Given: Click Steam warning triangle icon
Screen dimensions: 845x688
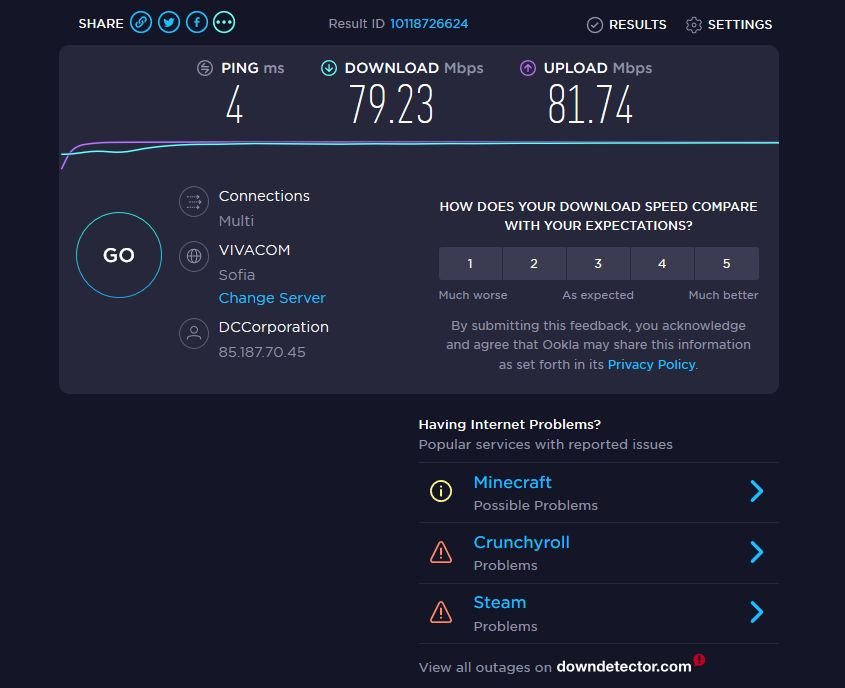Looking at the screenshot, I should (x=441, y=612).
